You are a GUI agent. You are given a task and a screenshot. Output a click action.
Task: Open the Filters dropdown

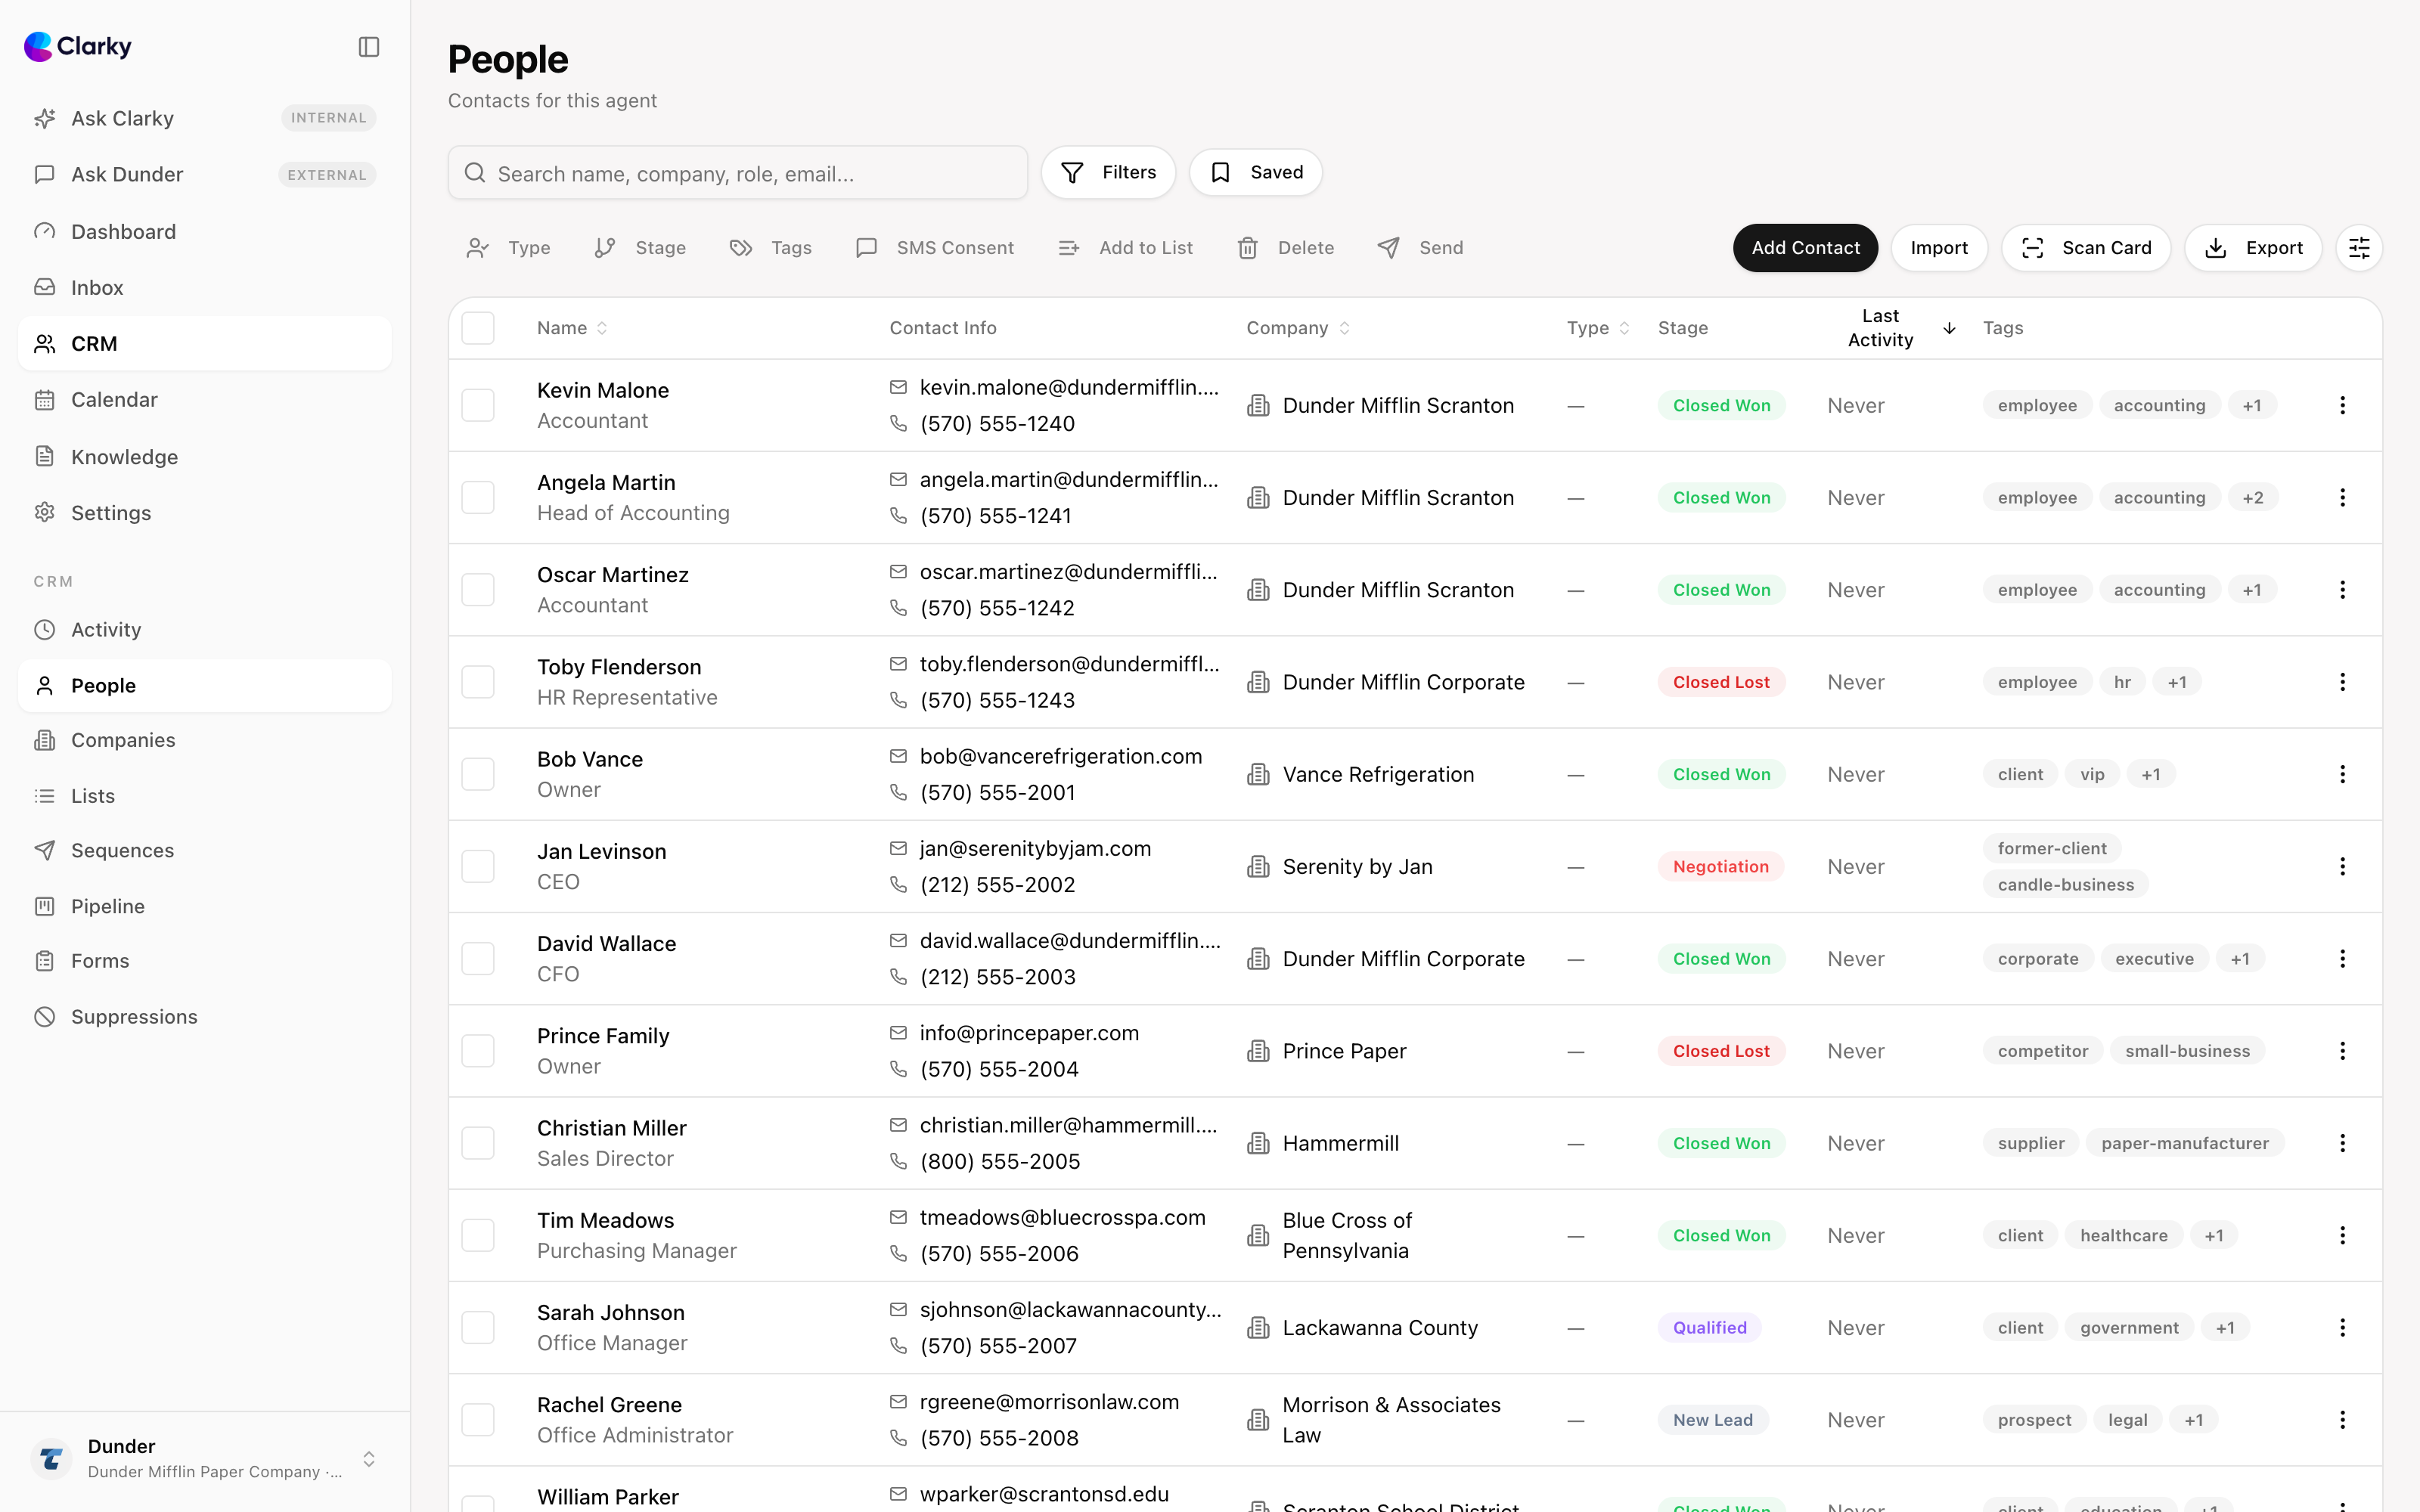tap(1108, 173)
